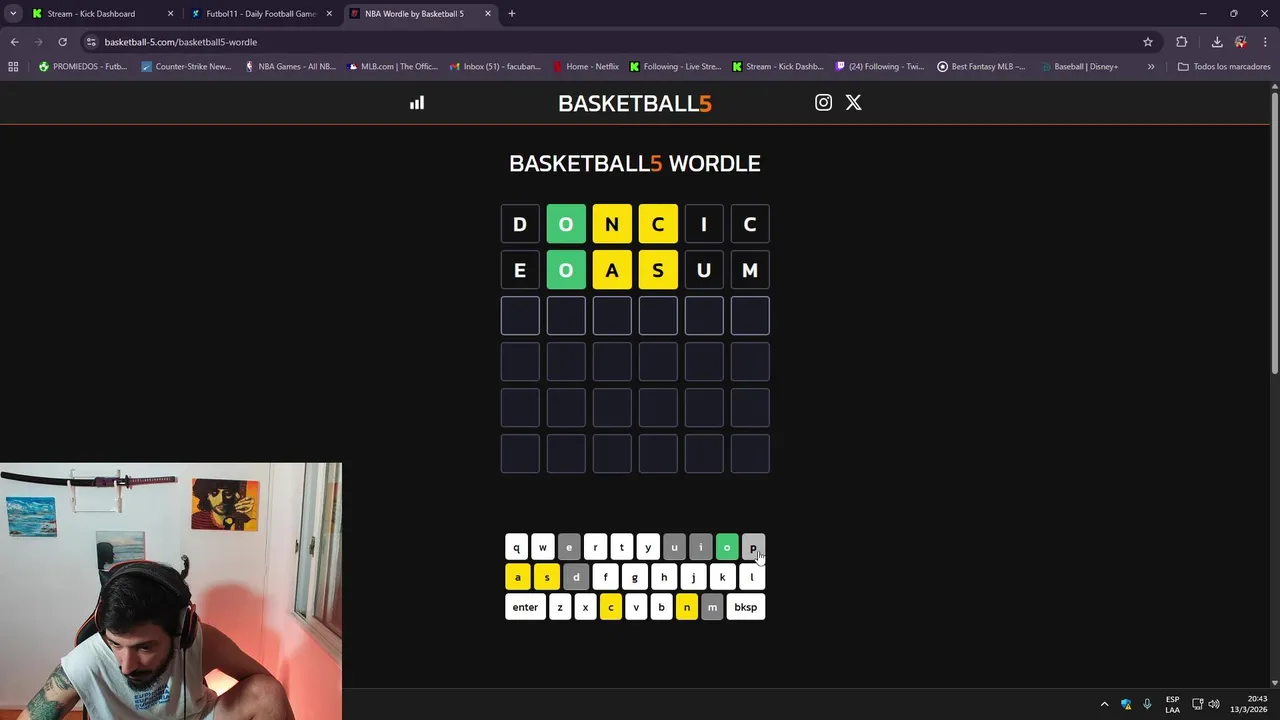Click the yellow S key
The image size is (1280, 720).
click(x=547, y=577)
